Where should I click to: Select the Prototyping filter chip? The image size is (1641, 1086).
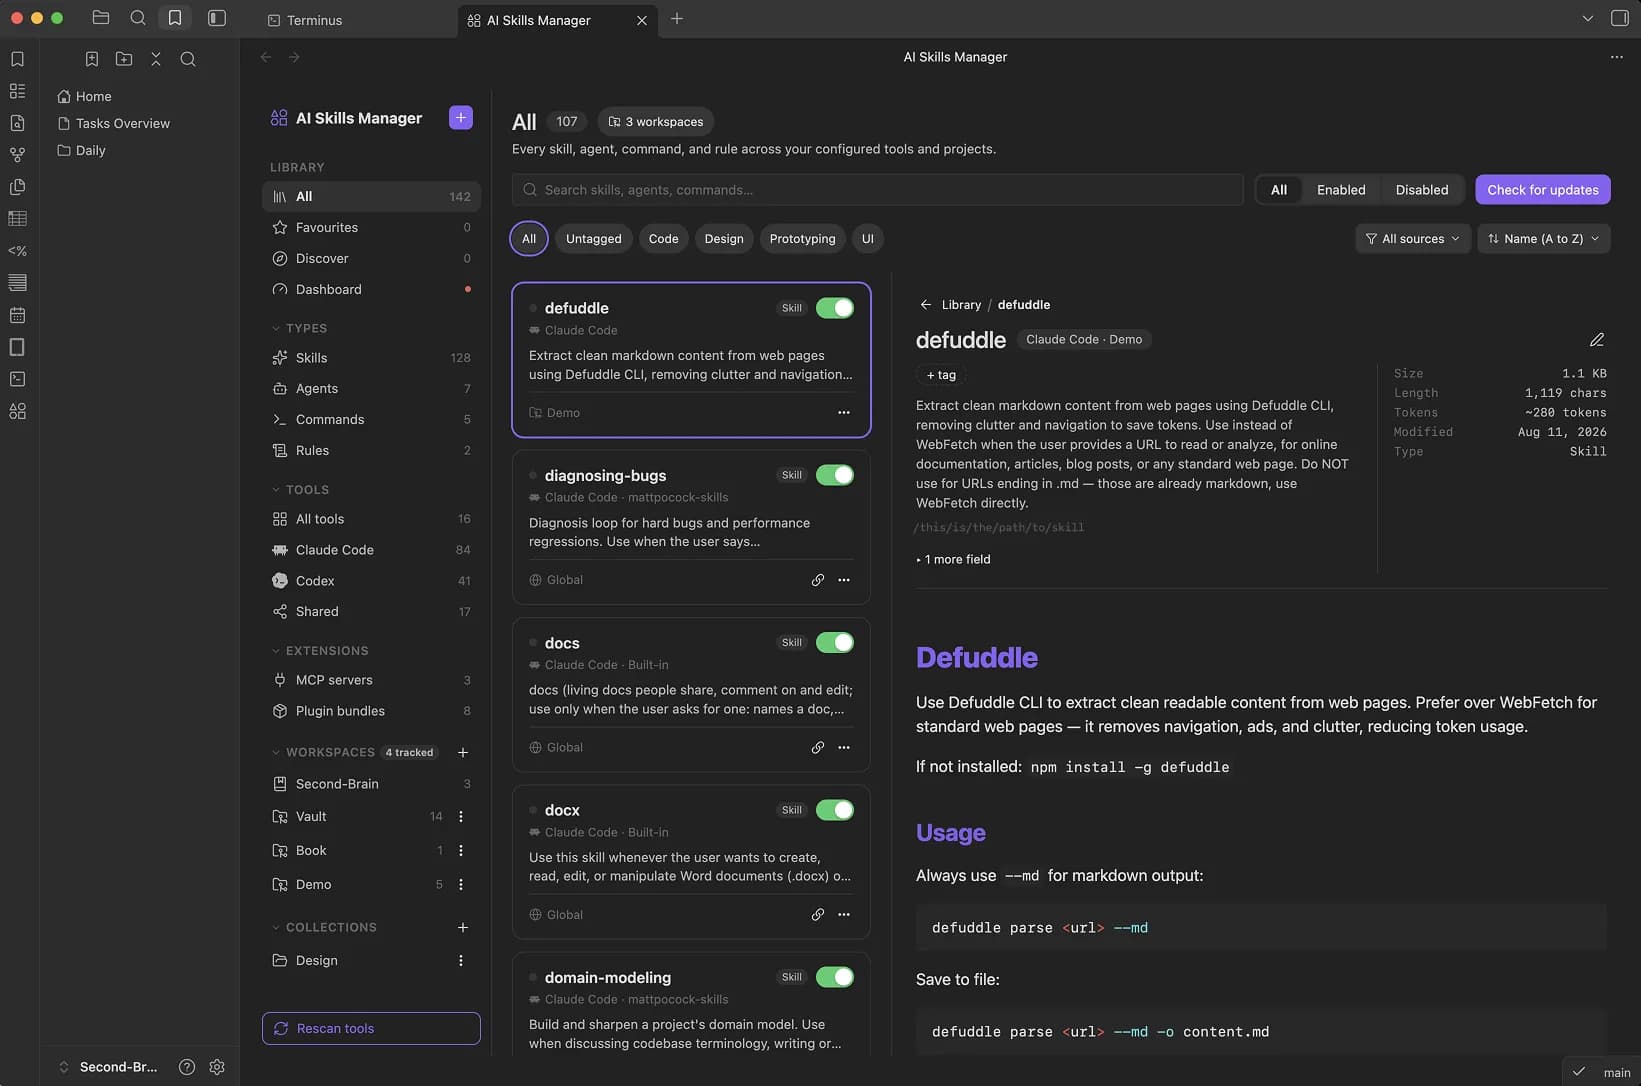pyautogui.click(x=803, y=239)
